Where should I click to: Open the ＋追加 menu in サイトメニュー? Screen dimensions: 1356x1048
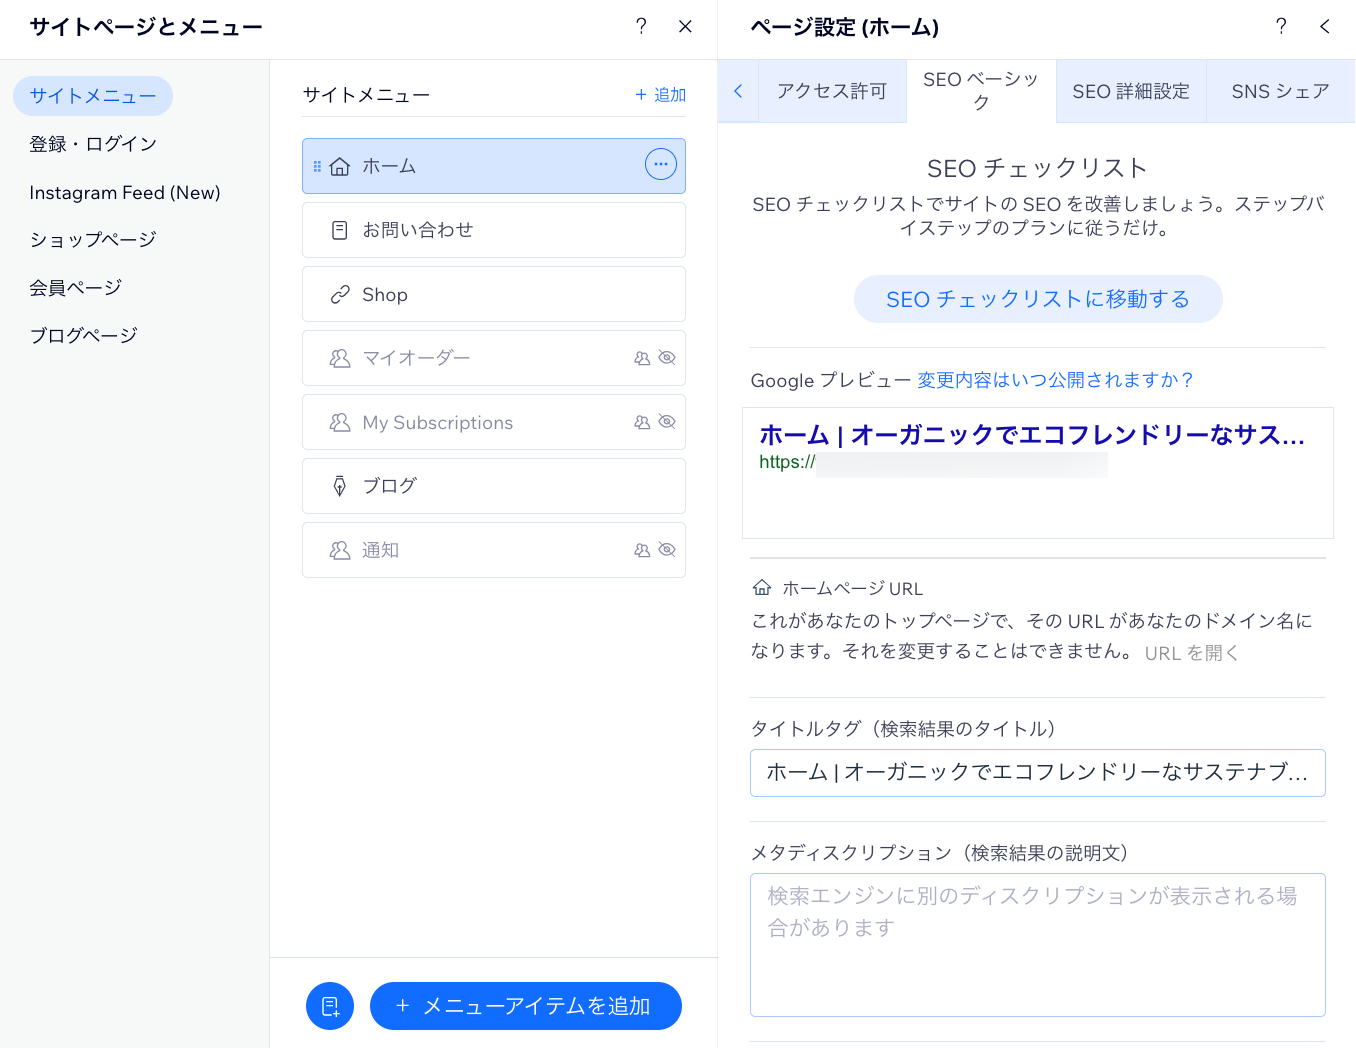click(660, 95)
